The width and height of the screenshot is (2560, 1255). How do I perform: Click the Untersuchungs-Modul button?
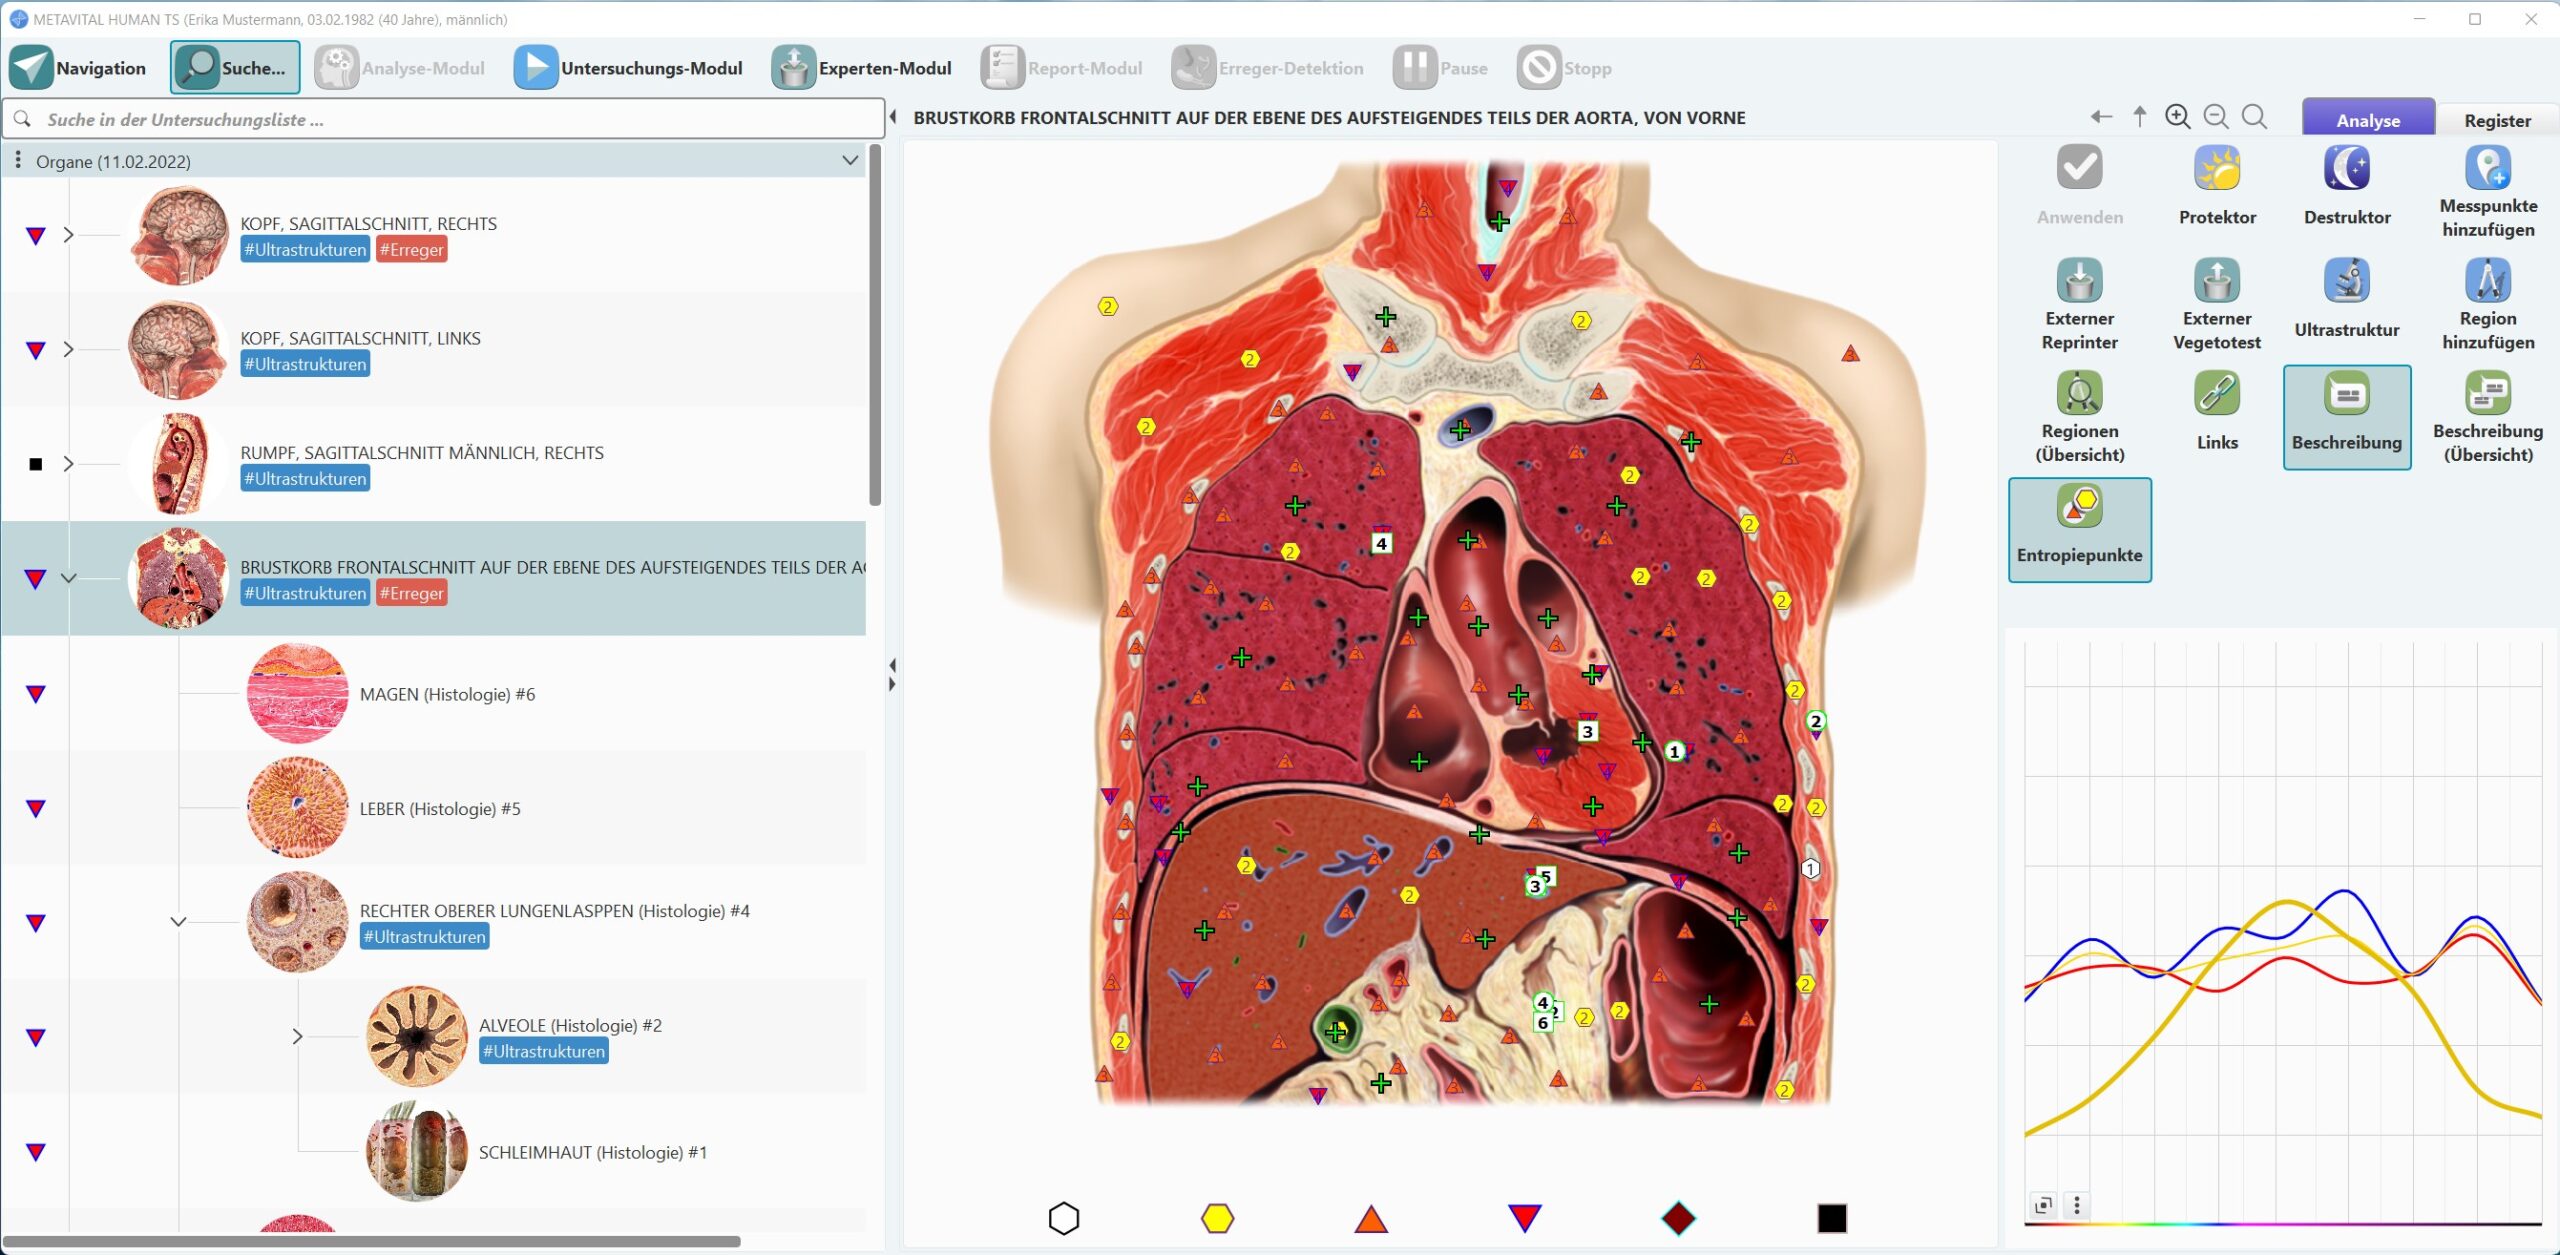(x=629, y=68)
